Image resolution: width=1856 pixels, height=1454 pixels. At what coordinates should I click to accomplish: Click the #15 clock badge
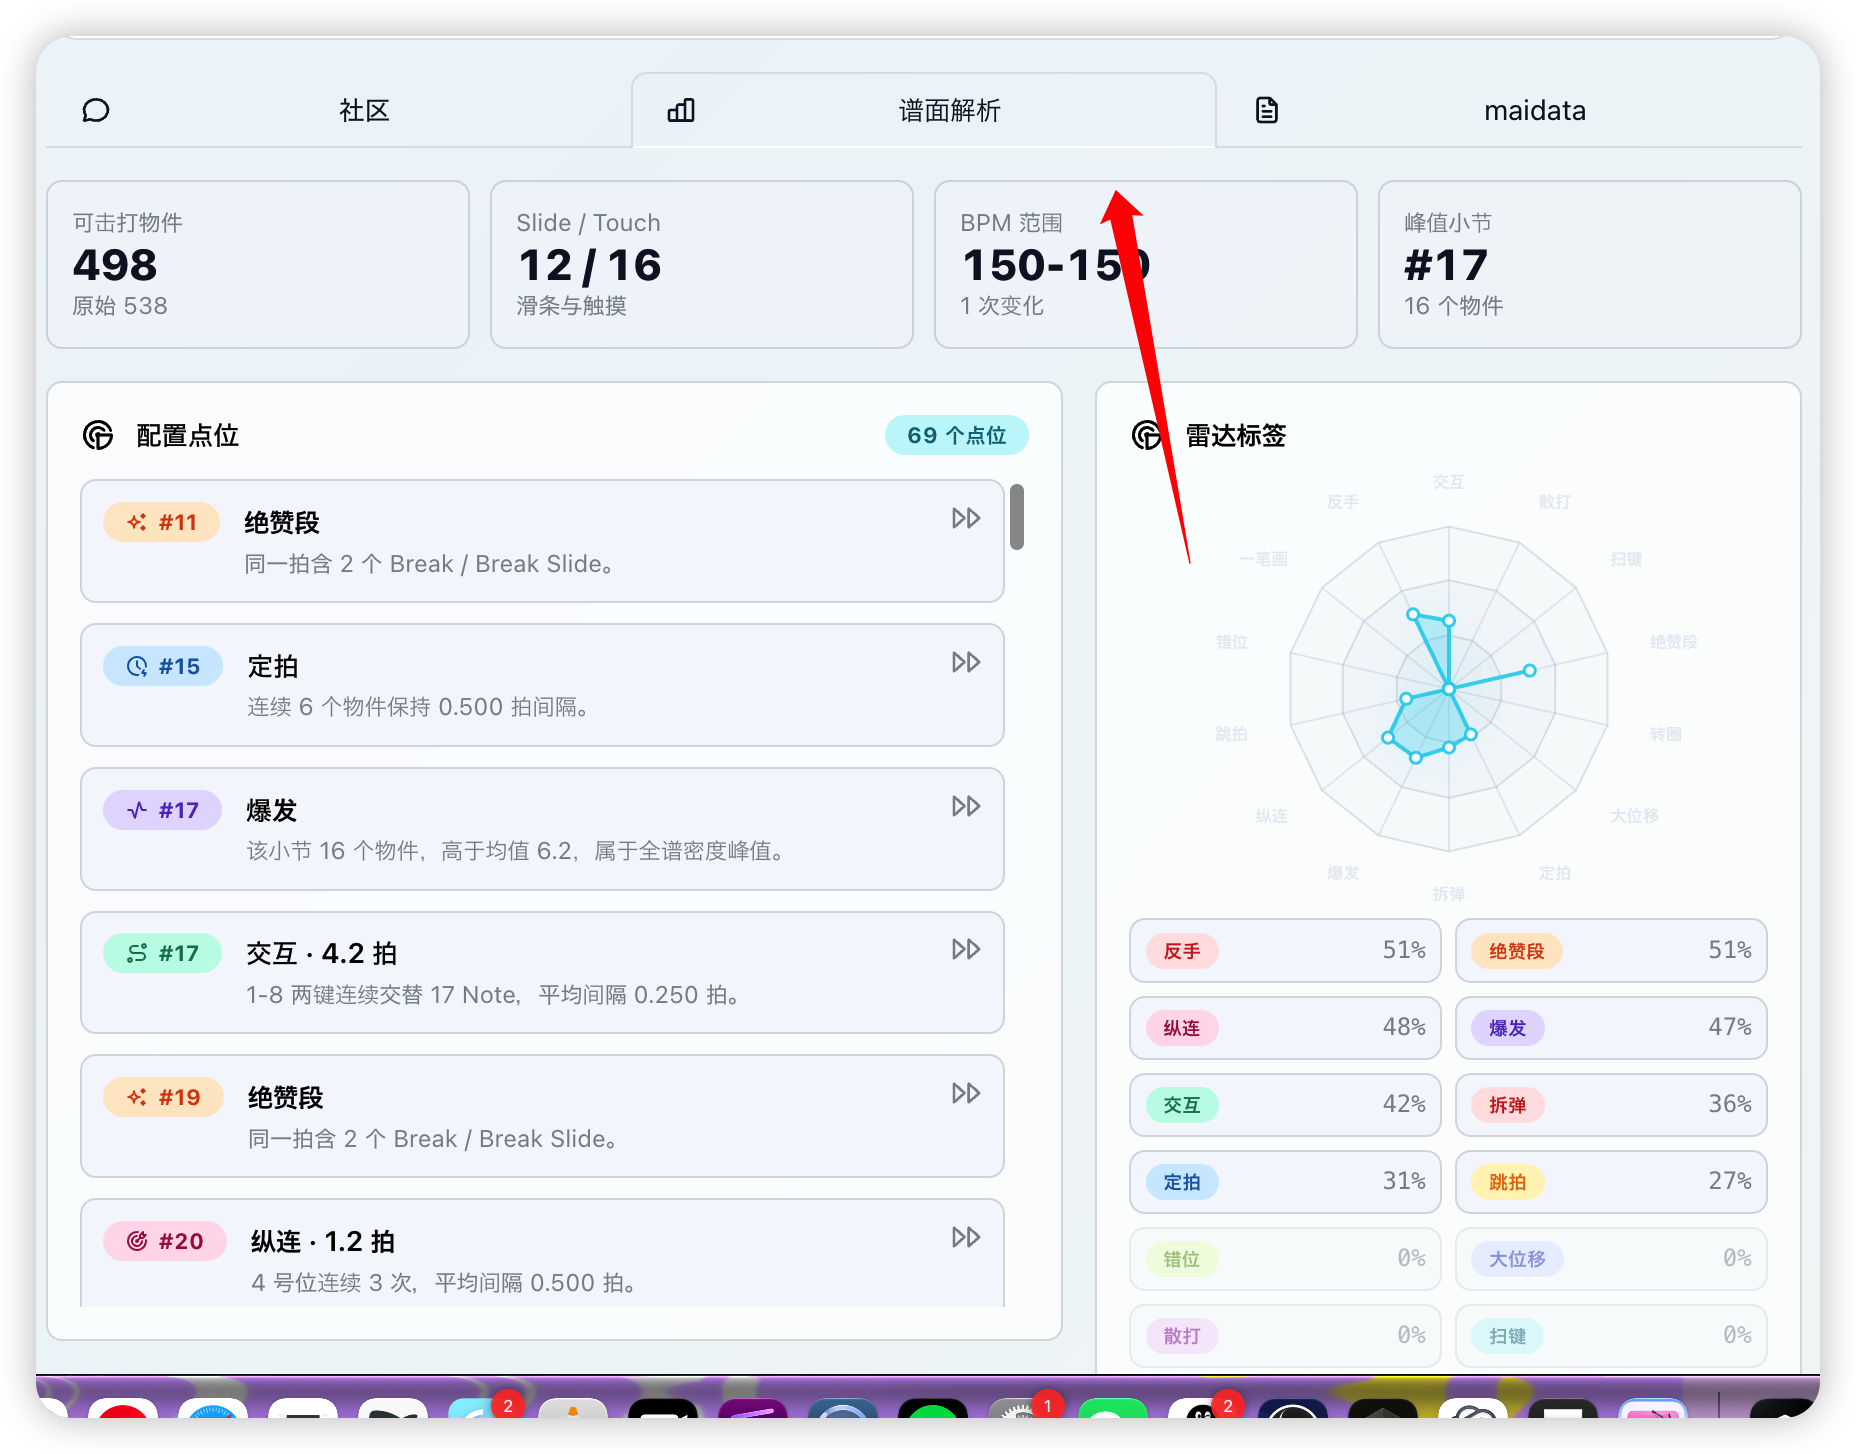click(163, 666)
